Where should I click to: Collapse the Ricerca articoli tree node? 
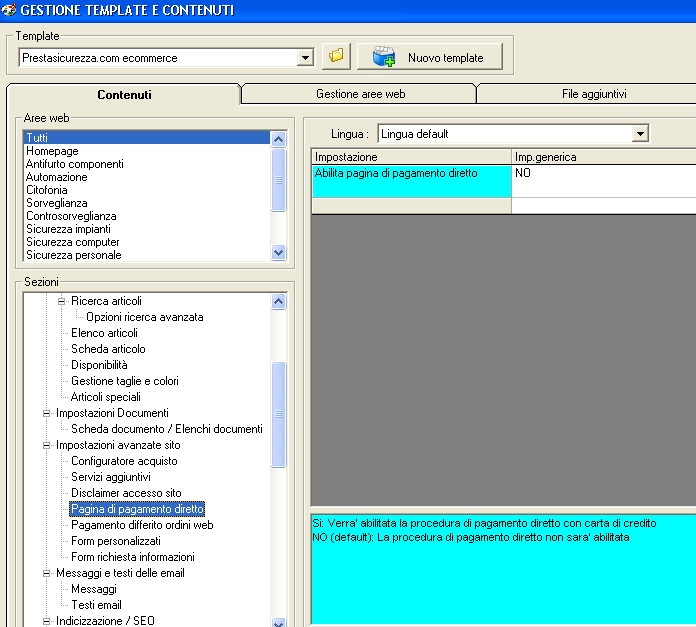61,301
